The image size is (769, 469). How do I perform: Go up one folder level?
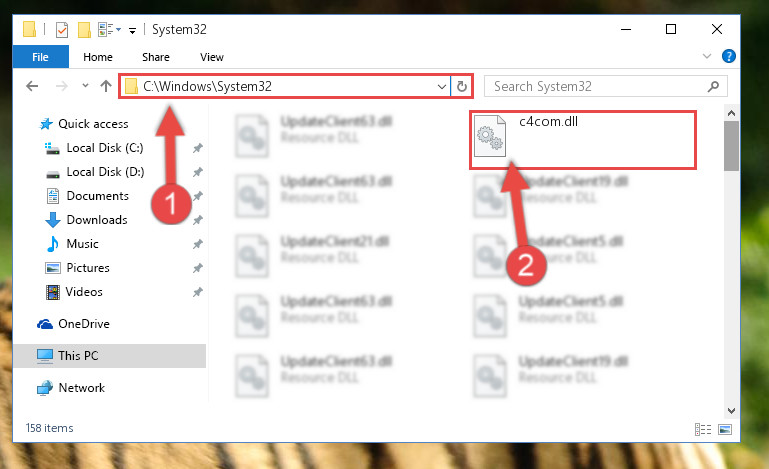[x=106, y=86]
